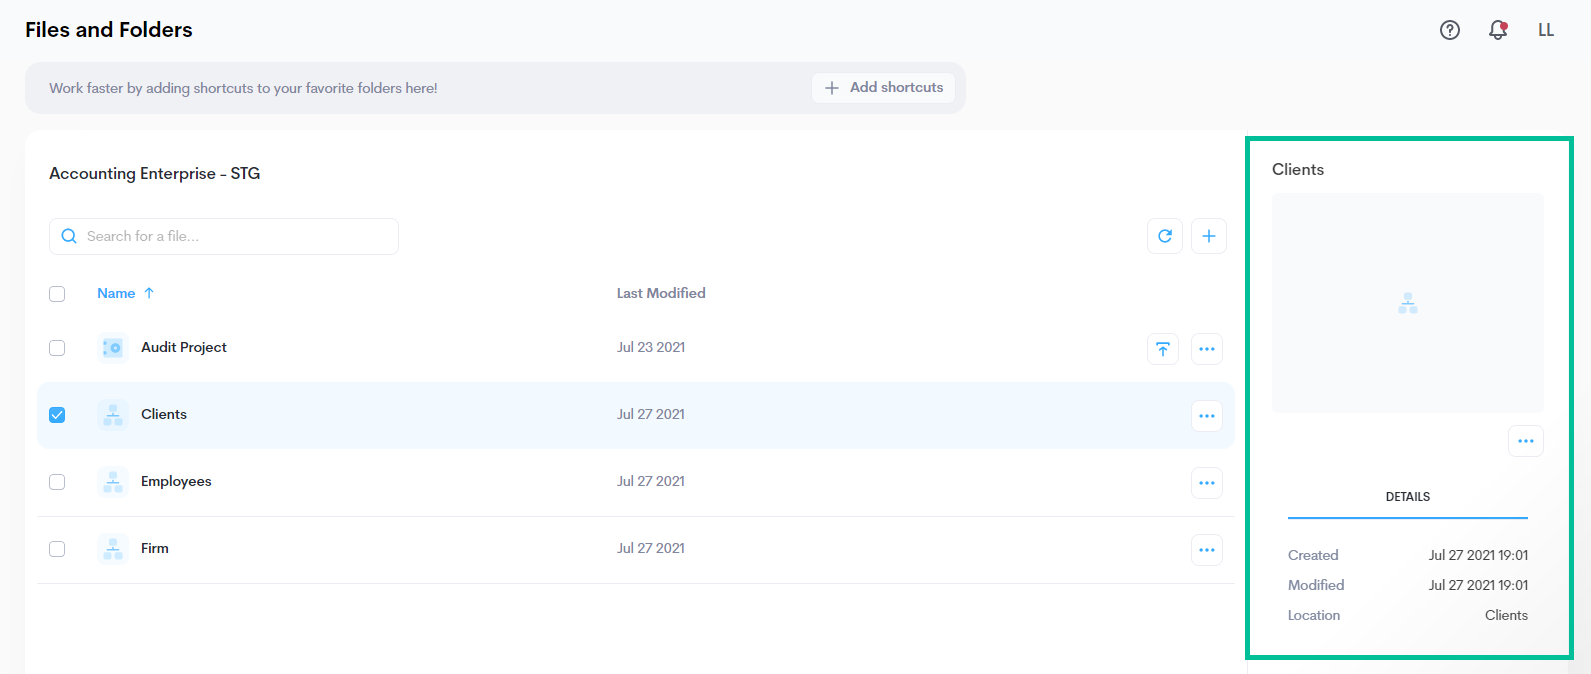This screenshot has height=674, width=1591.
Task: Open the LL user profile menu
Action: pyautogui.click(x=1545, y=30)
